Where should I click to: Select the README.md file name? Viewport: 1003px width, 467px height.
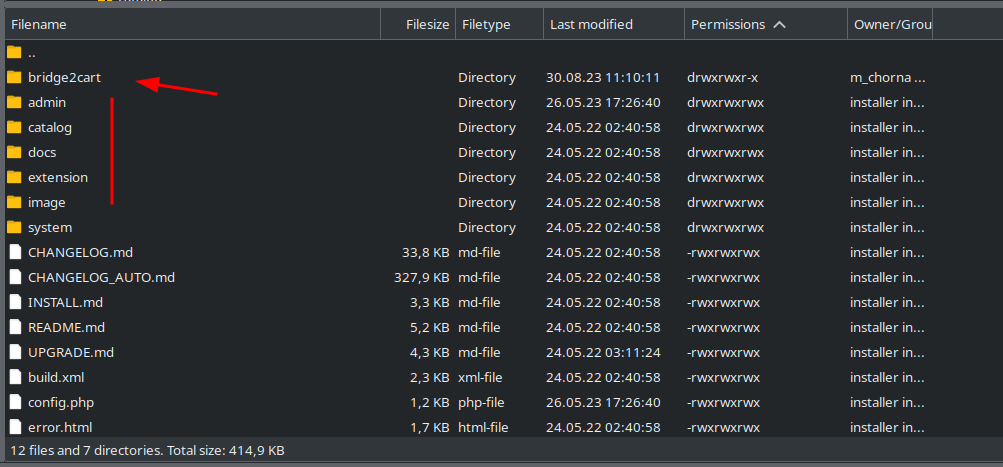pos(67,328)
